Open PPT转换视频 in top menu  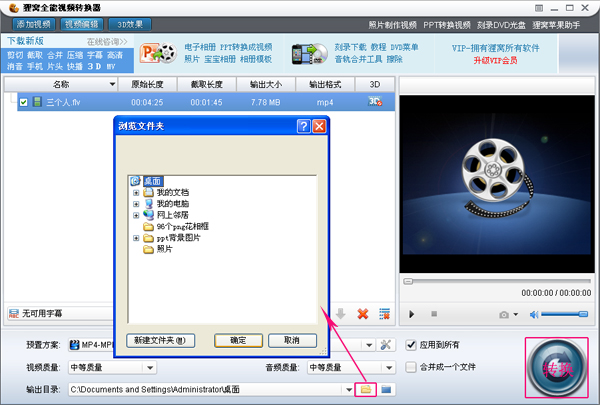pyautogui.click(x=447, y=25)
